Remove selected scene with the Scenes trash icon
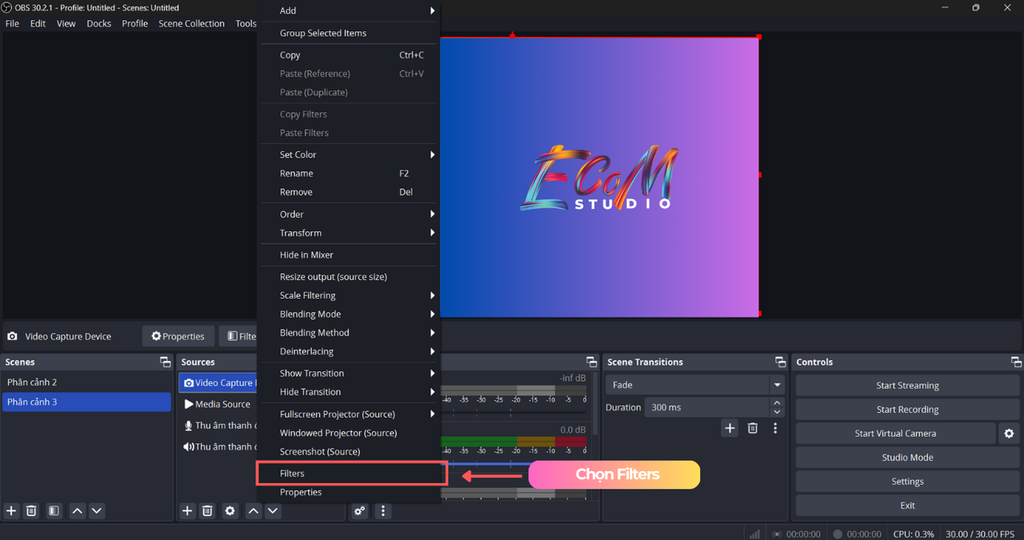Viewport: 1024px width, 540px height. (31, 511)
